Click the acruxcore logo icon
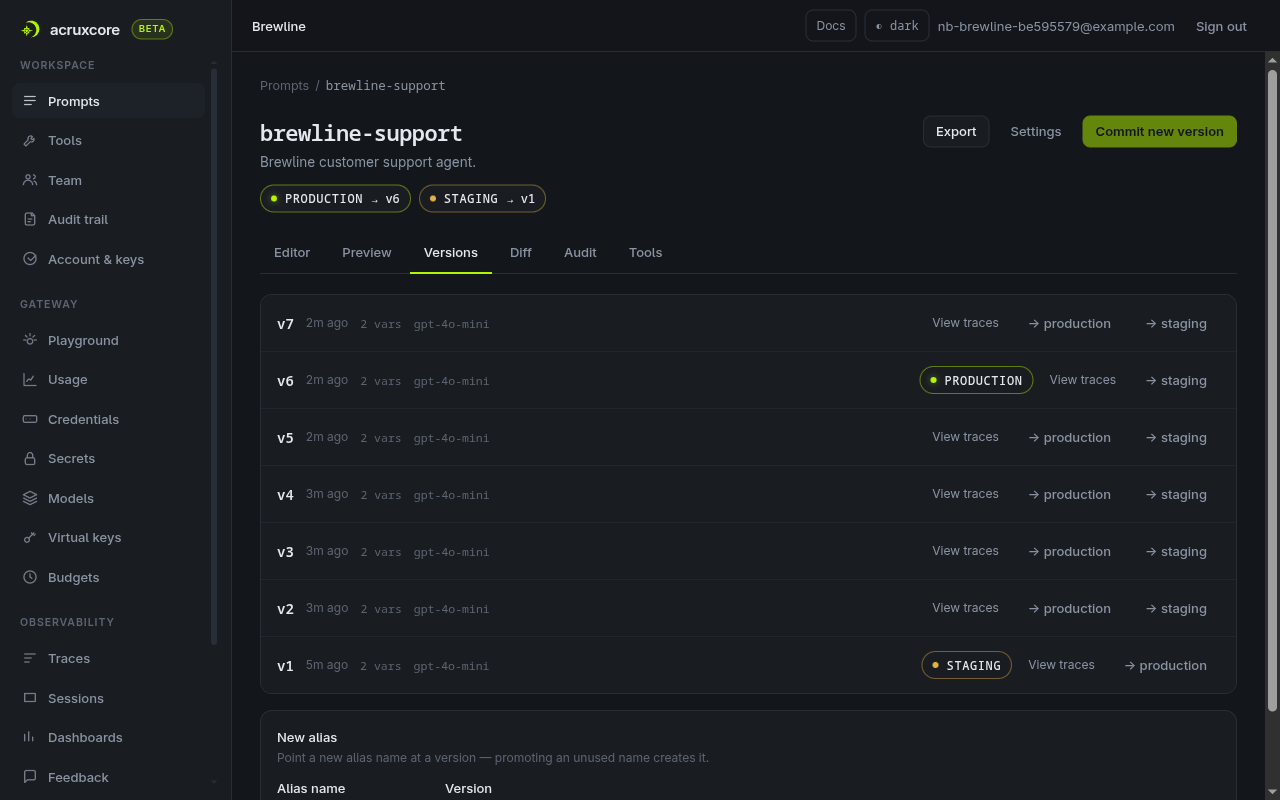 coord(30,30)
